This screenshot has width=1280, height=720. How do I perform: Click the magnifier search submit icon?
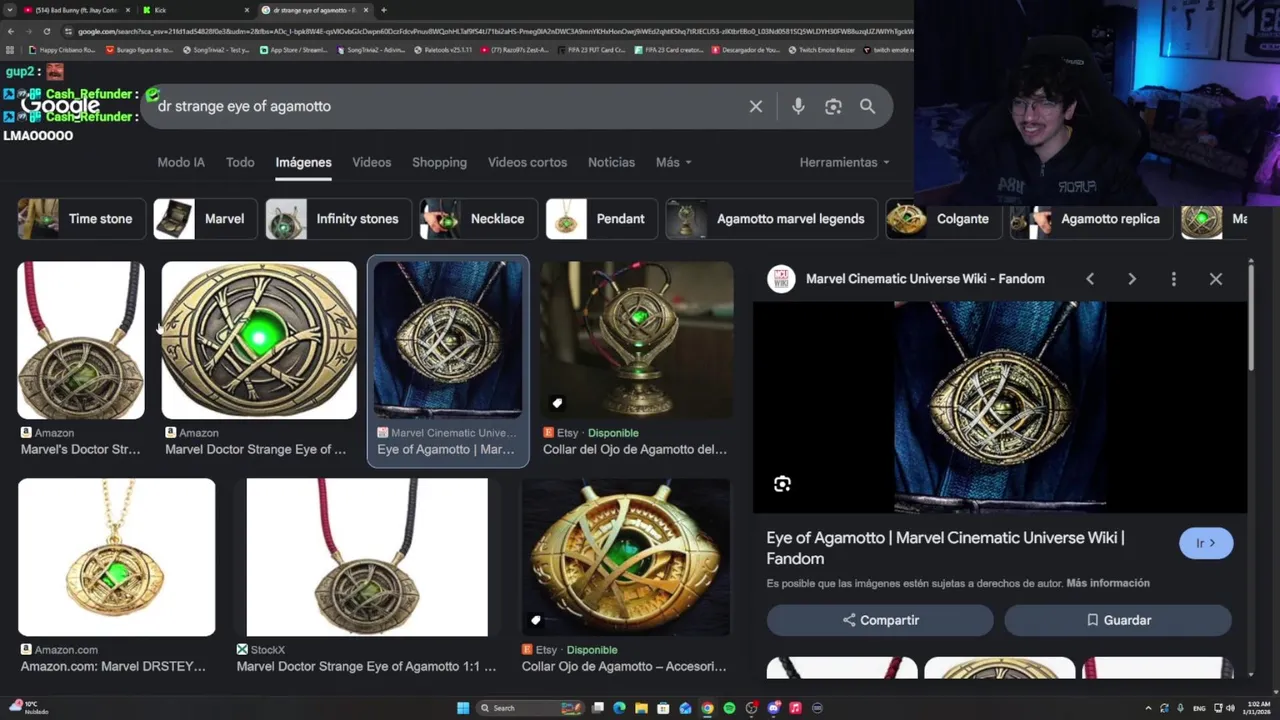pyautogui.click(x=867, y=106)
